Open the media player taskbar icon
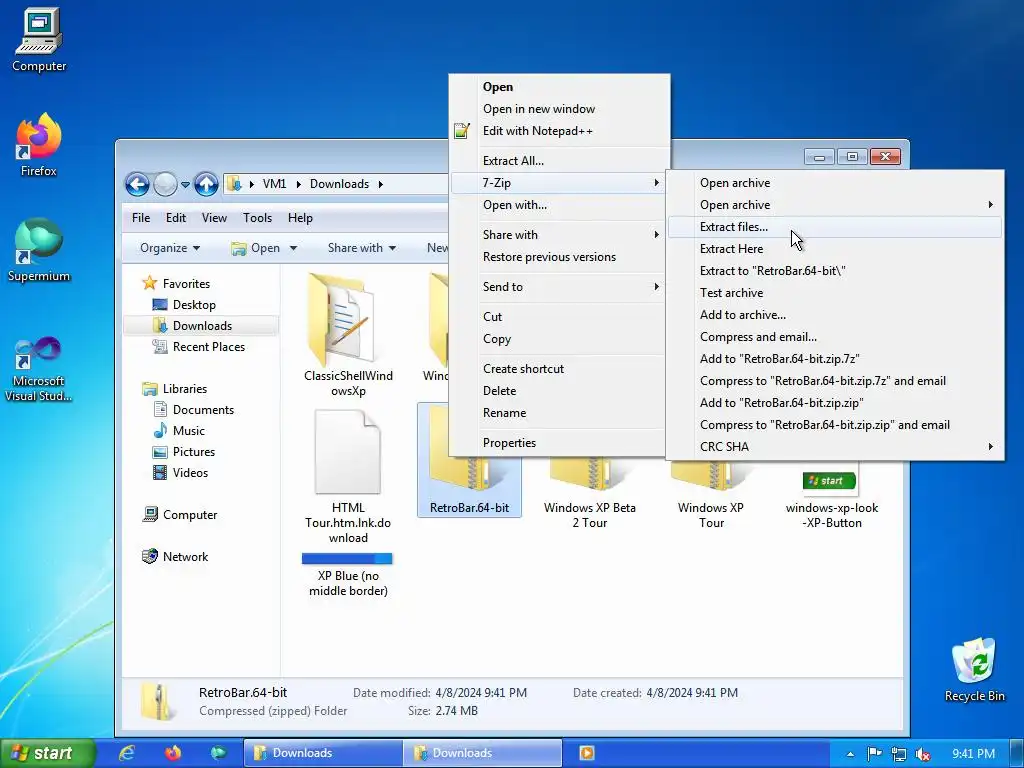 click(x=586, y=753)
